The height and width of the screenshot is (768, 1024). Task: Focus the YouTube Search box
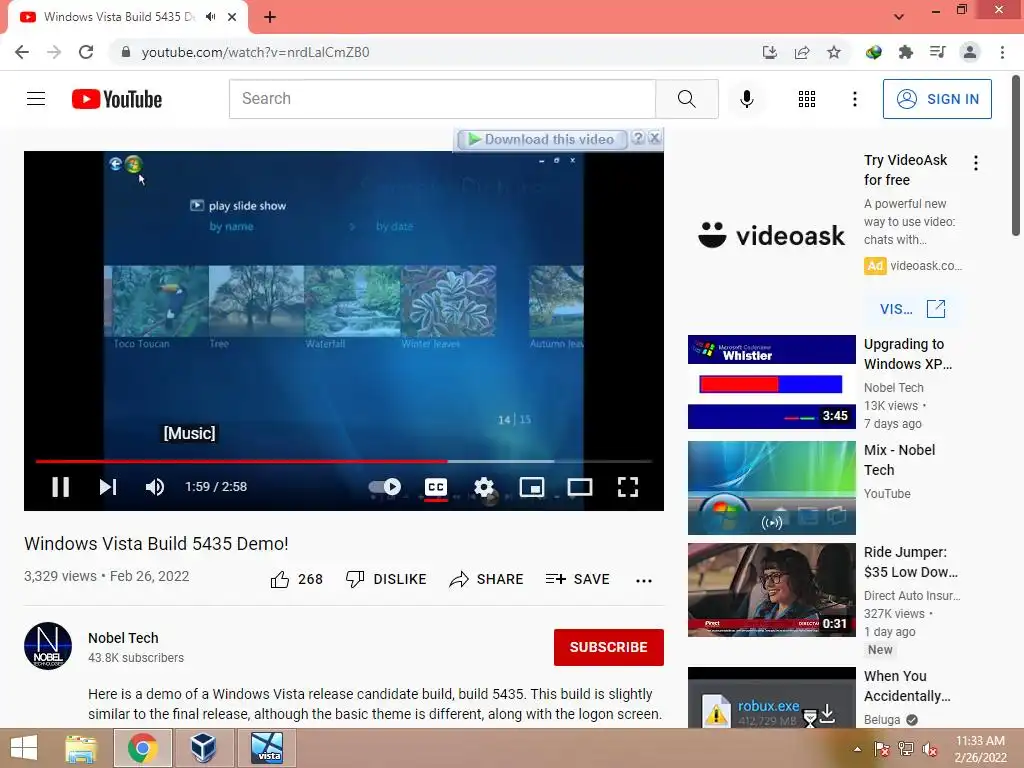click(x=442, y=99)
